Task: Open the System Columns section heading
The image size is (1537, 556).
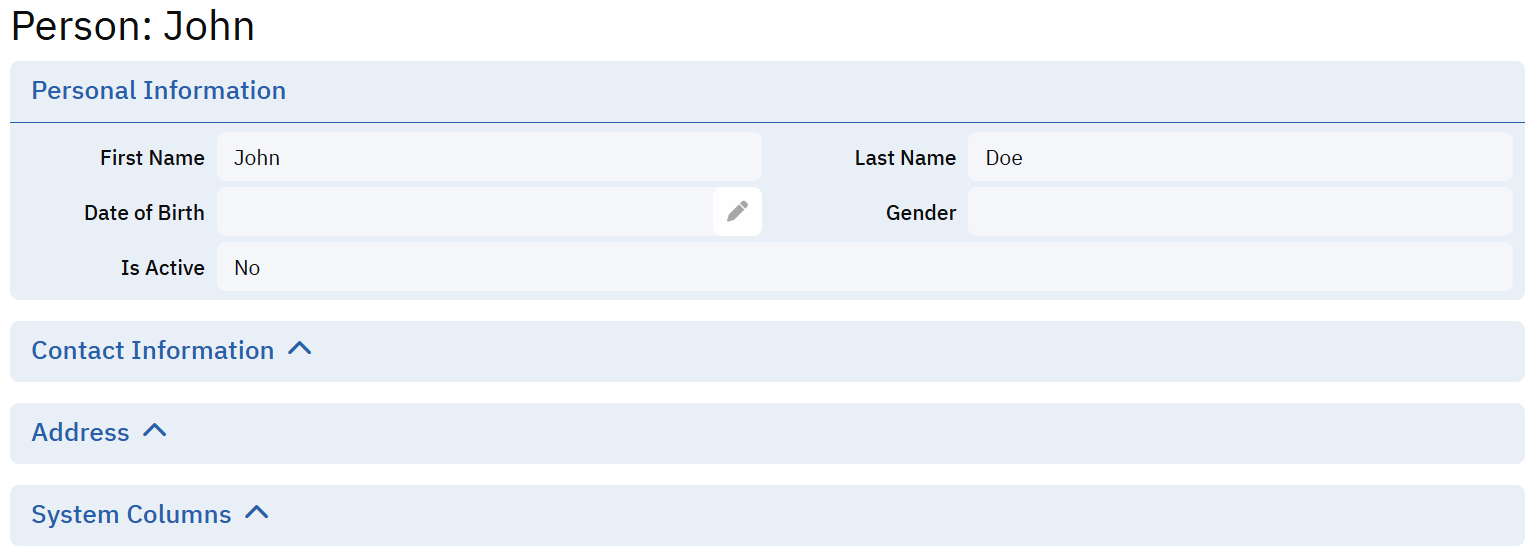Action: click(131, 515)
